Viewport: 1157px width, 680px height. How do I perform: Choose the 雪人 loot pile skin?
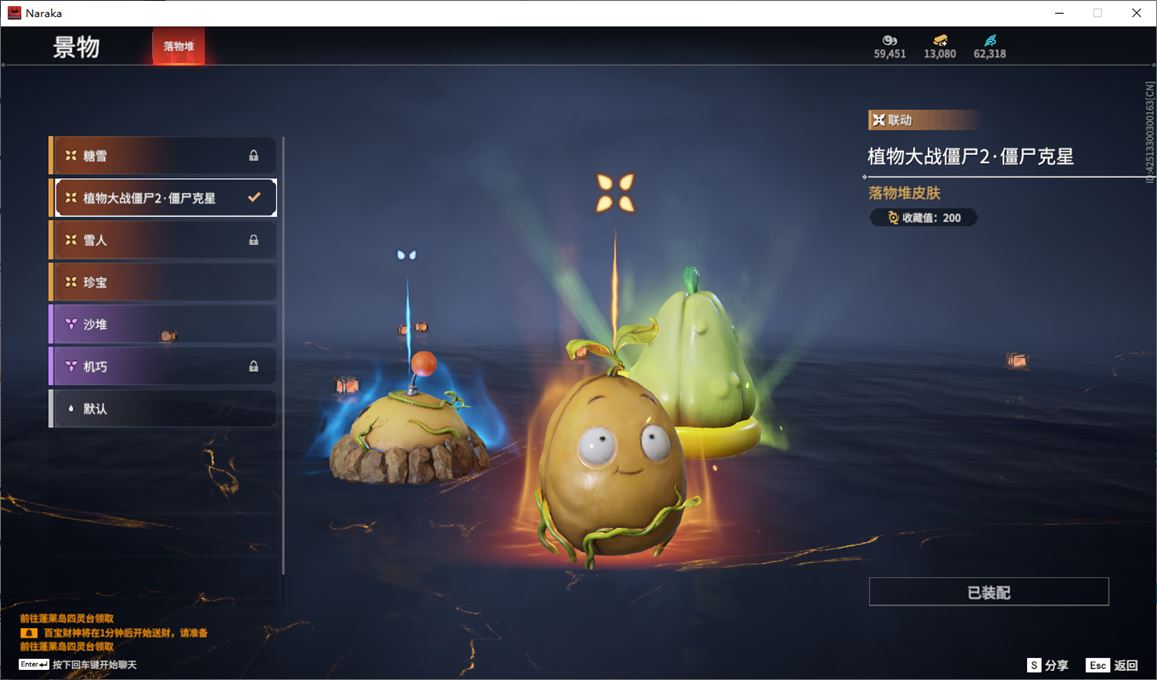(163, 240)
